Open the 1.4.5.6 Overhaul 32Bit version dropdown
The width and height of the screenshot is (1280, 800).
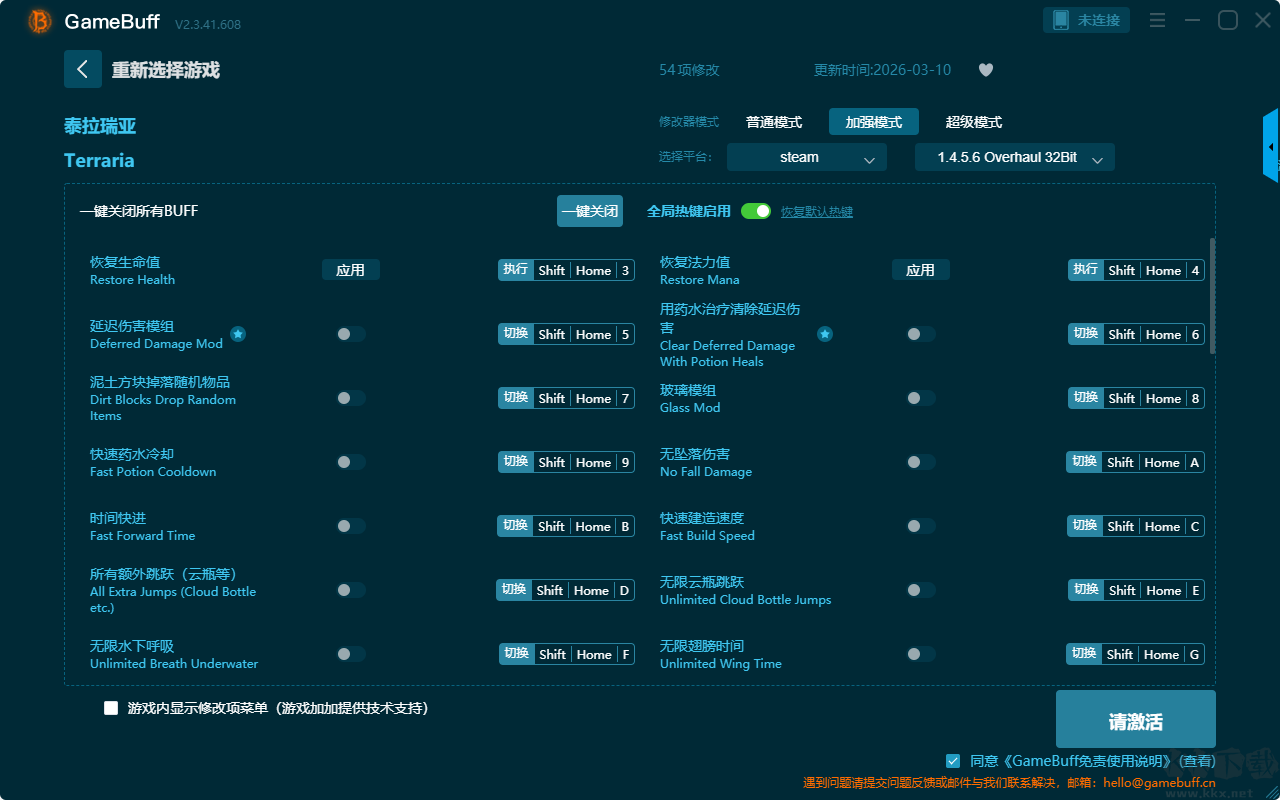pyautogui.click(x=1015, y=157)
